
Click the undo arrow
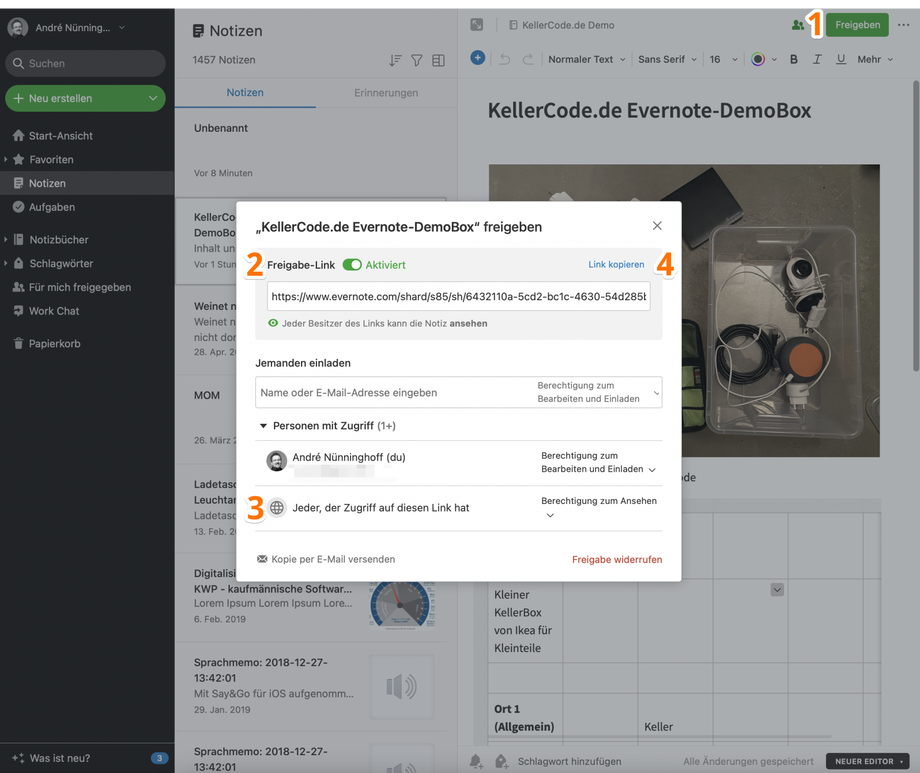click(x=505, y=59)
